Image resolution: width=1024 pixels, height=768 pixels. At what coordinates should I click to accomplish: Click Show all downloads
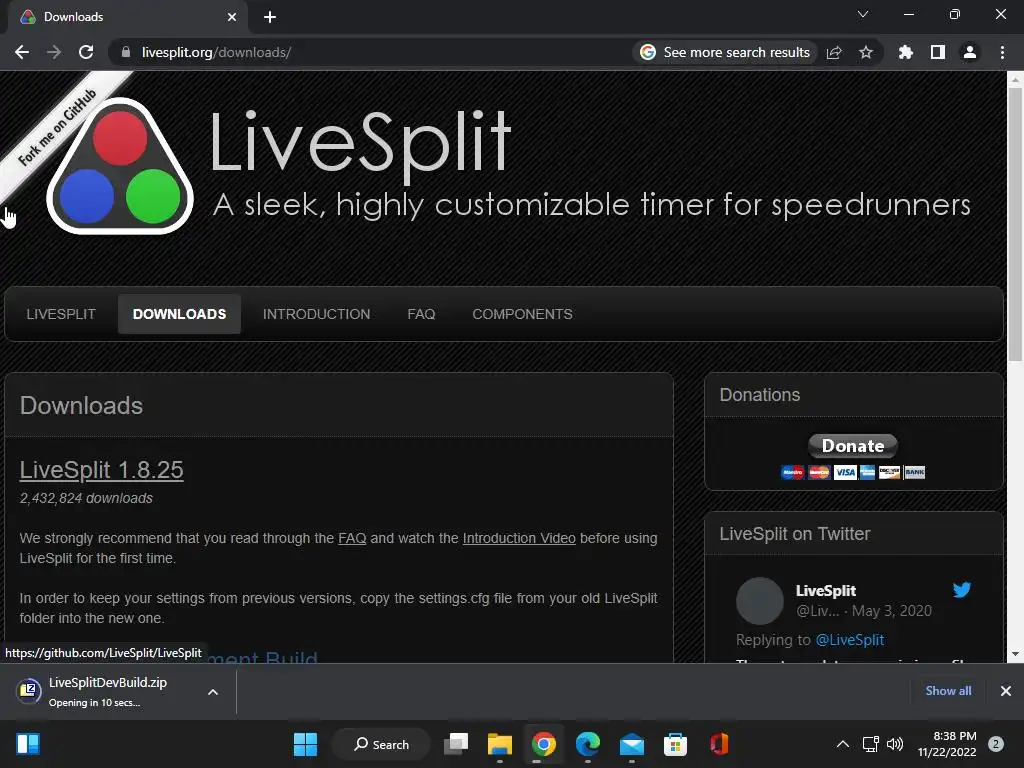click(948, 691)
